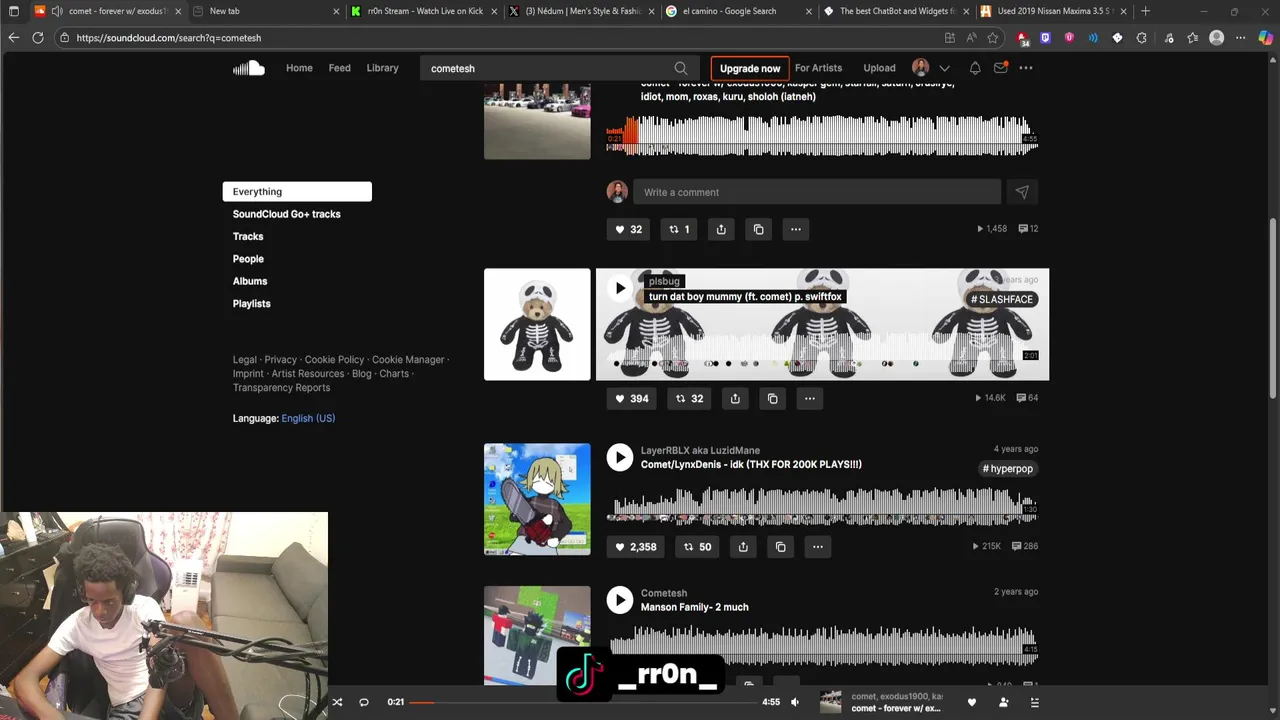
Task: Share the Comet/LynxDenis - idk track
Action: pos(743,547)
